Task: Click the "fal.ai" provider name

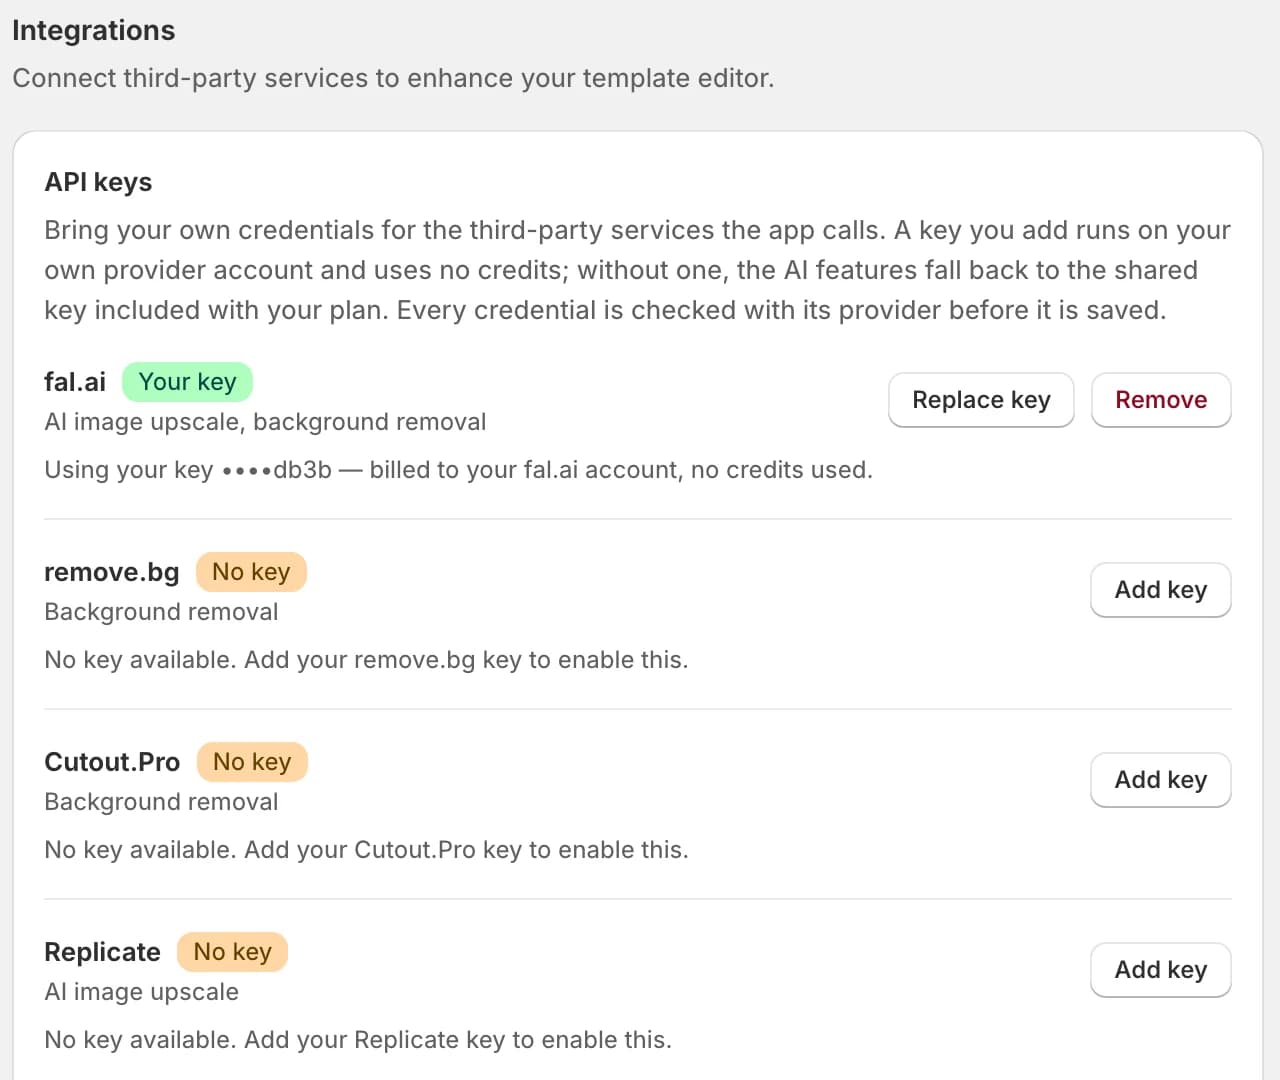Action: tap(75, 382)
